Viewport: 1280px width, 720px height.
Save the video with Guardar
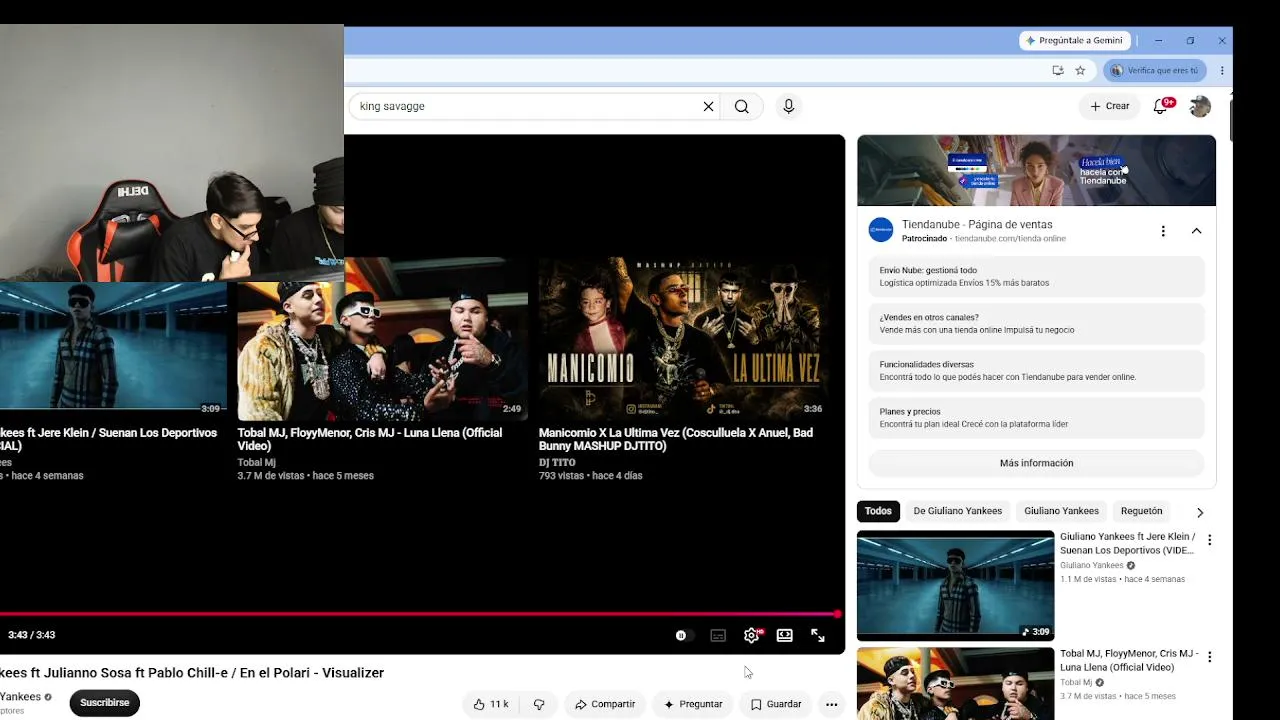coord(776,704)
